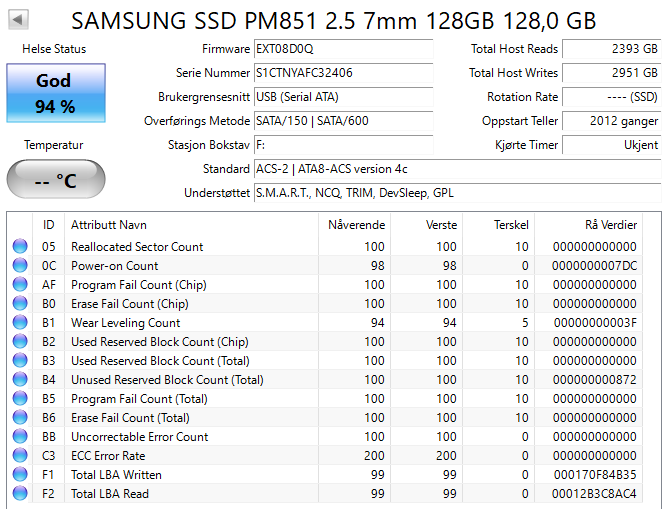This screenshot has height=509, width=667.
Task: Click the status orb for Unused Reserved Block Count (Total)
Action: coord(20,380)
